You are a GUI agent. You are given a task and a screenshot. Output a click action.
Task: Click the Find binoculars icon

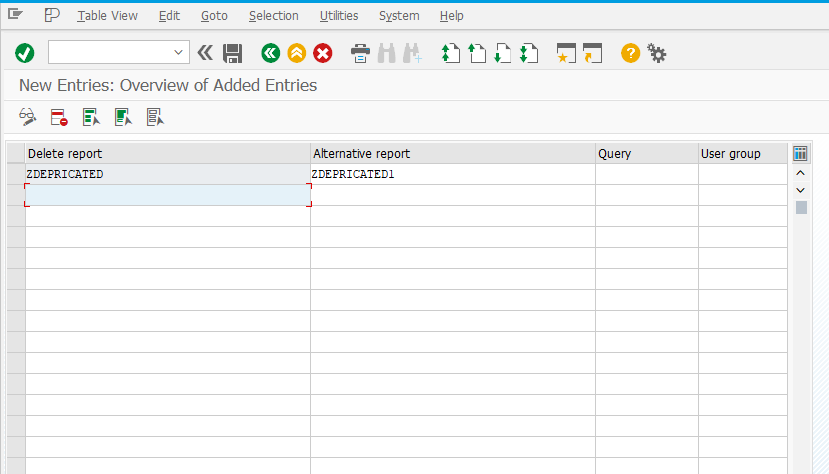(386, 53)
